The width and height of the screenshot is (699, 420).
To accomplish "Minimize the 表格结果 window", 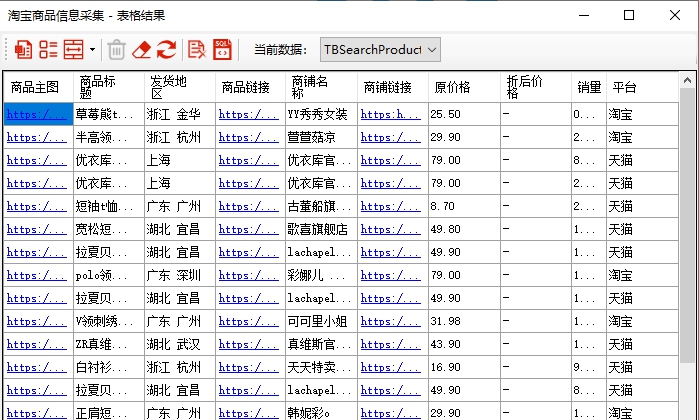I will [584, 15].
